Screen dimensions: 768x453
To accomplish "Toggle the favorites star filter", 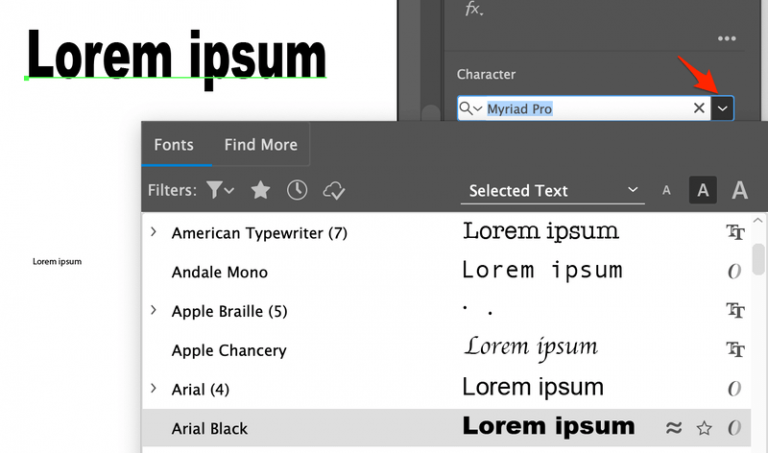I will pyautogui.click(x=261, y=190).
